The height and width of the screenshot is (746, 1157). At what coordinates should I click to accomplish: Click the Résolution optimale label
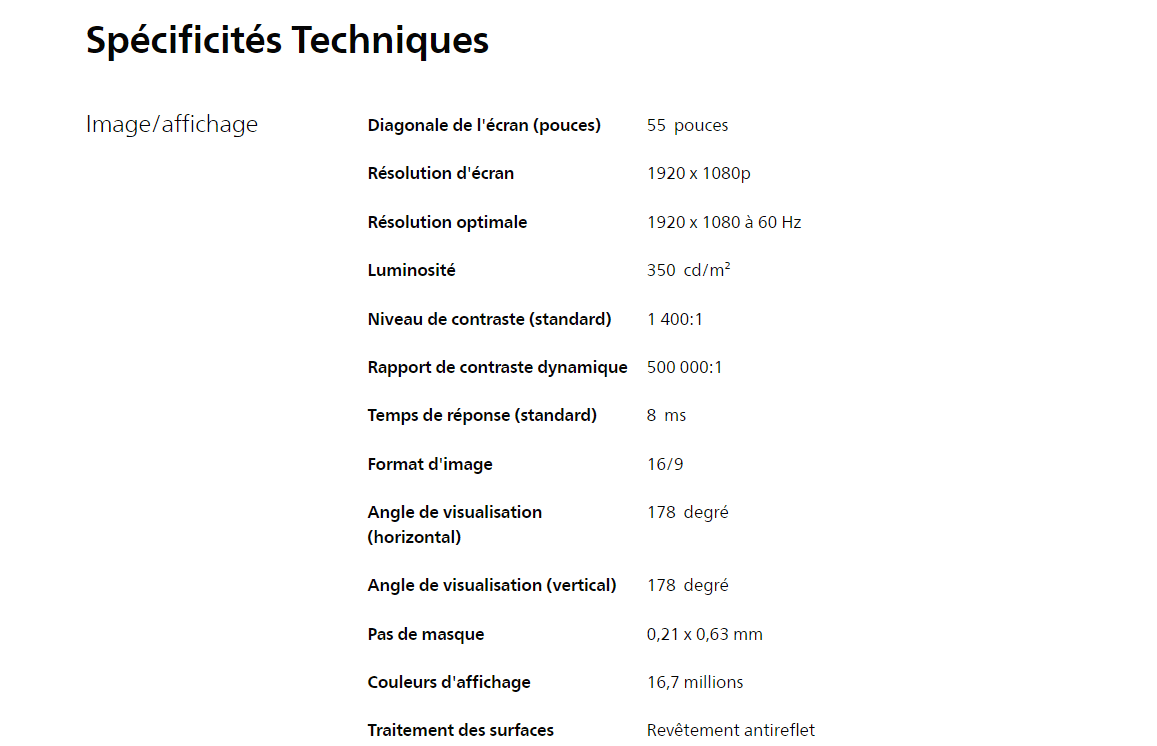tap(447, 222)
